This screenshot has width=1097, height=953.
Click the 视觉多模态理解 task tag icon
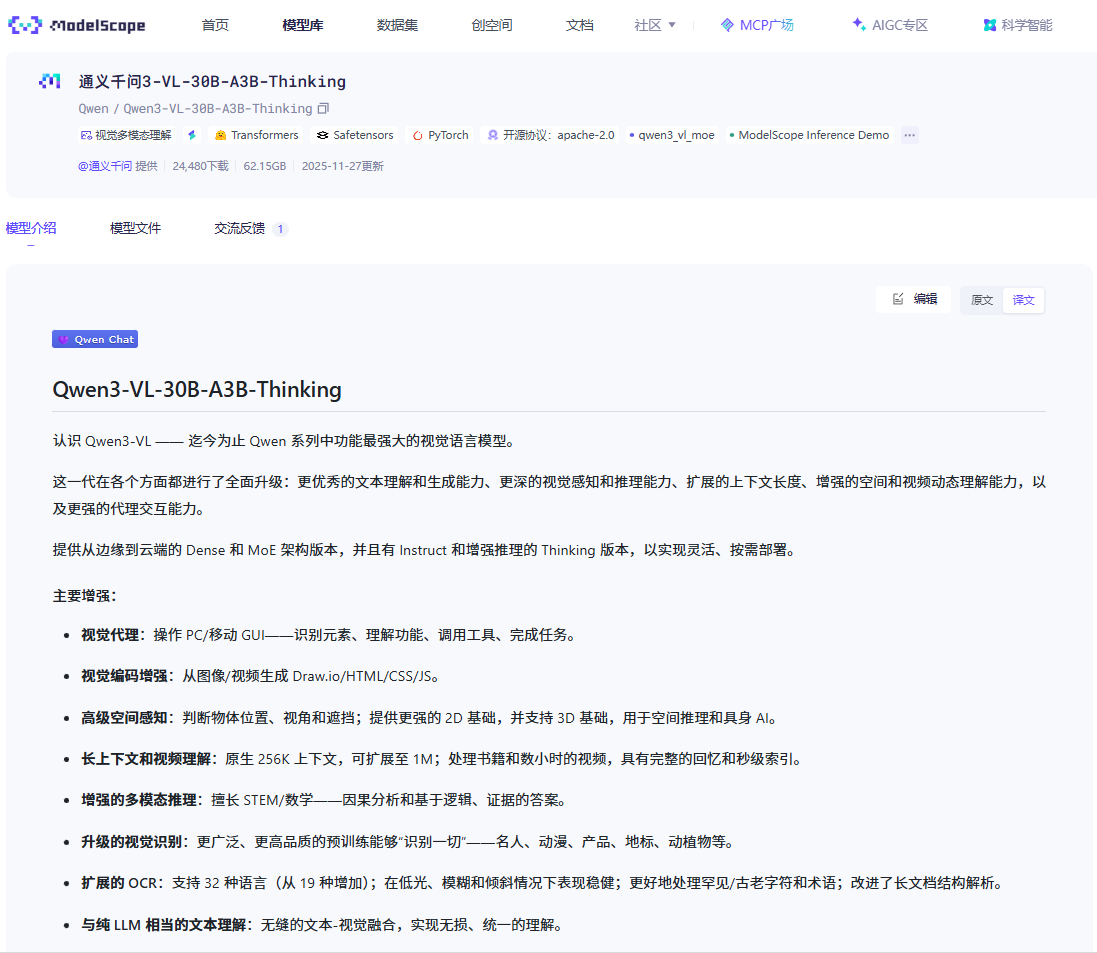(x=87, y=134)
